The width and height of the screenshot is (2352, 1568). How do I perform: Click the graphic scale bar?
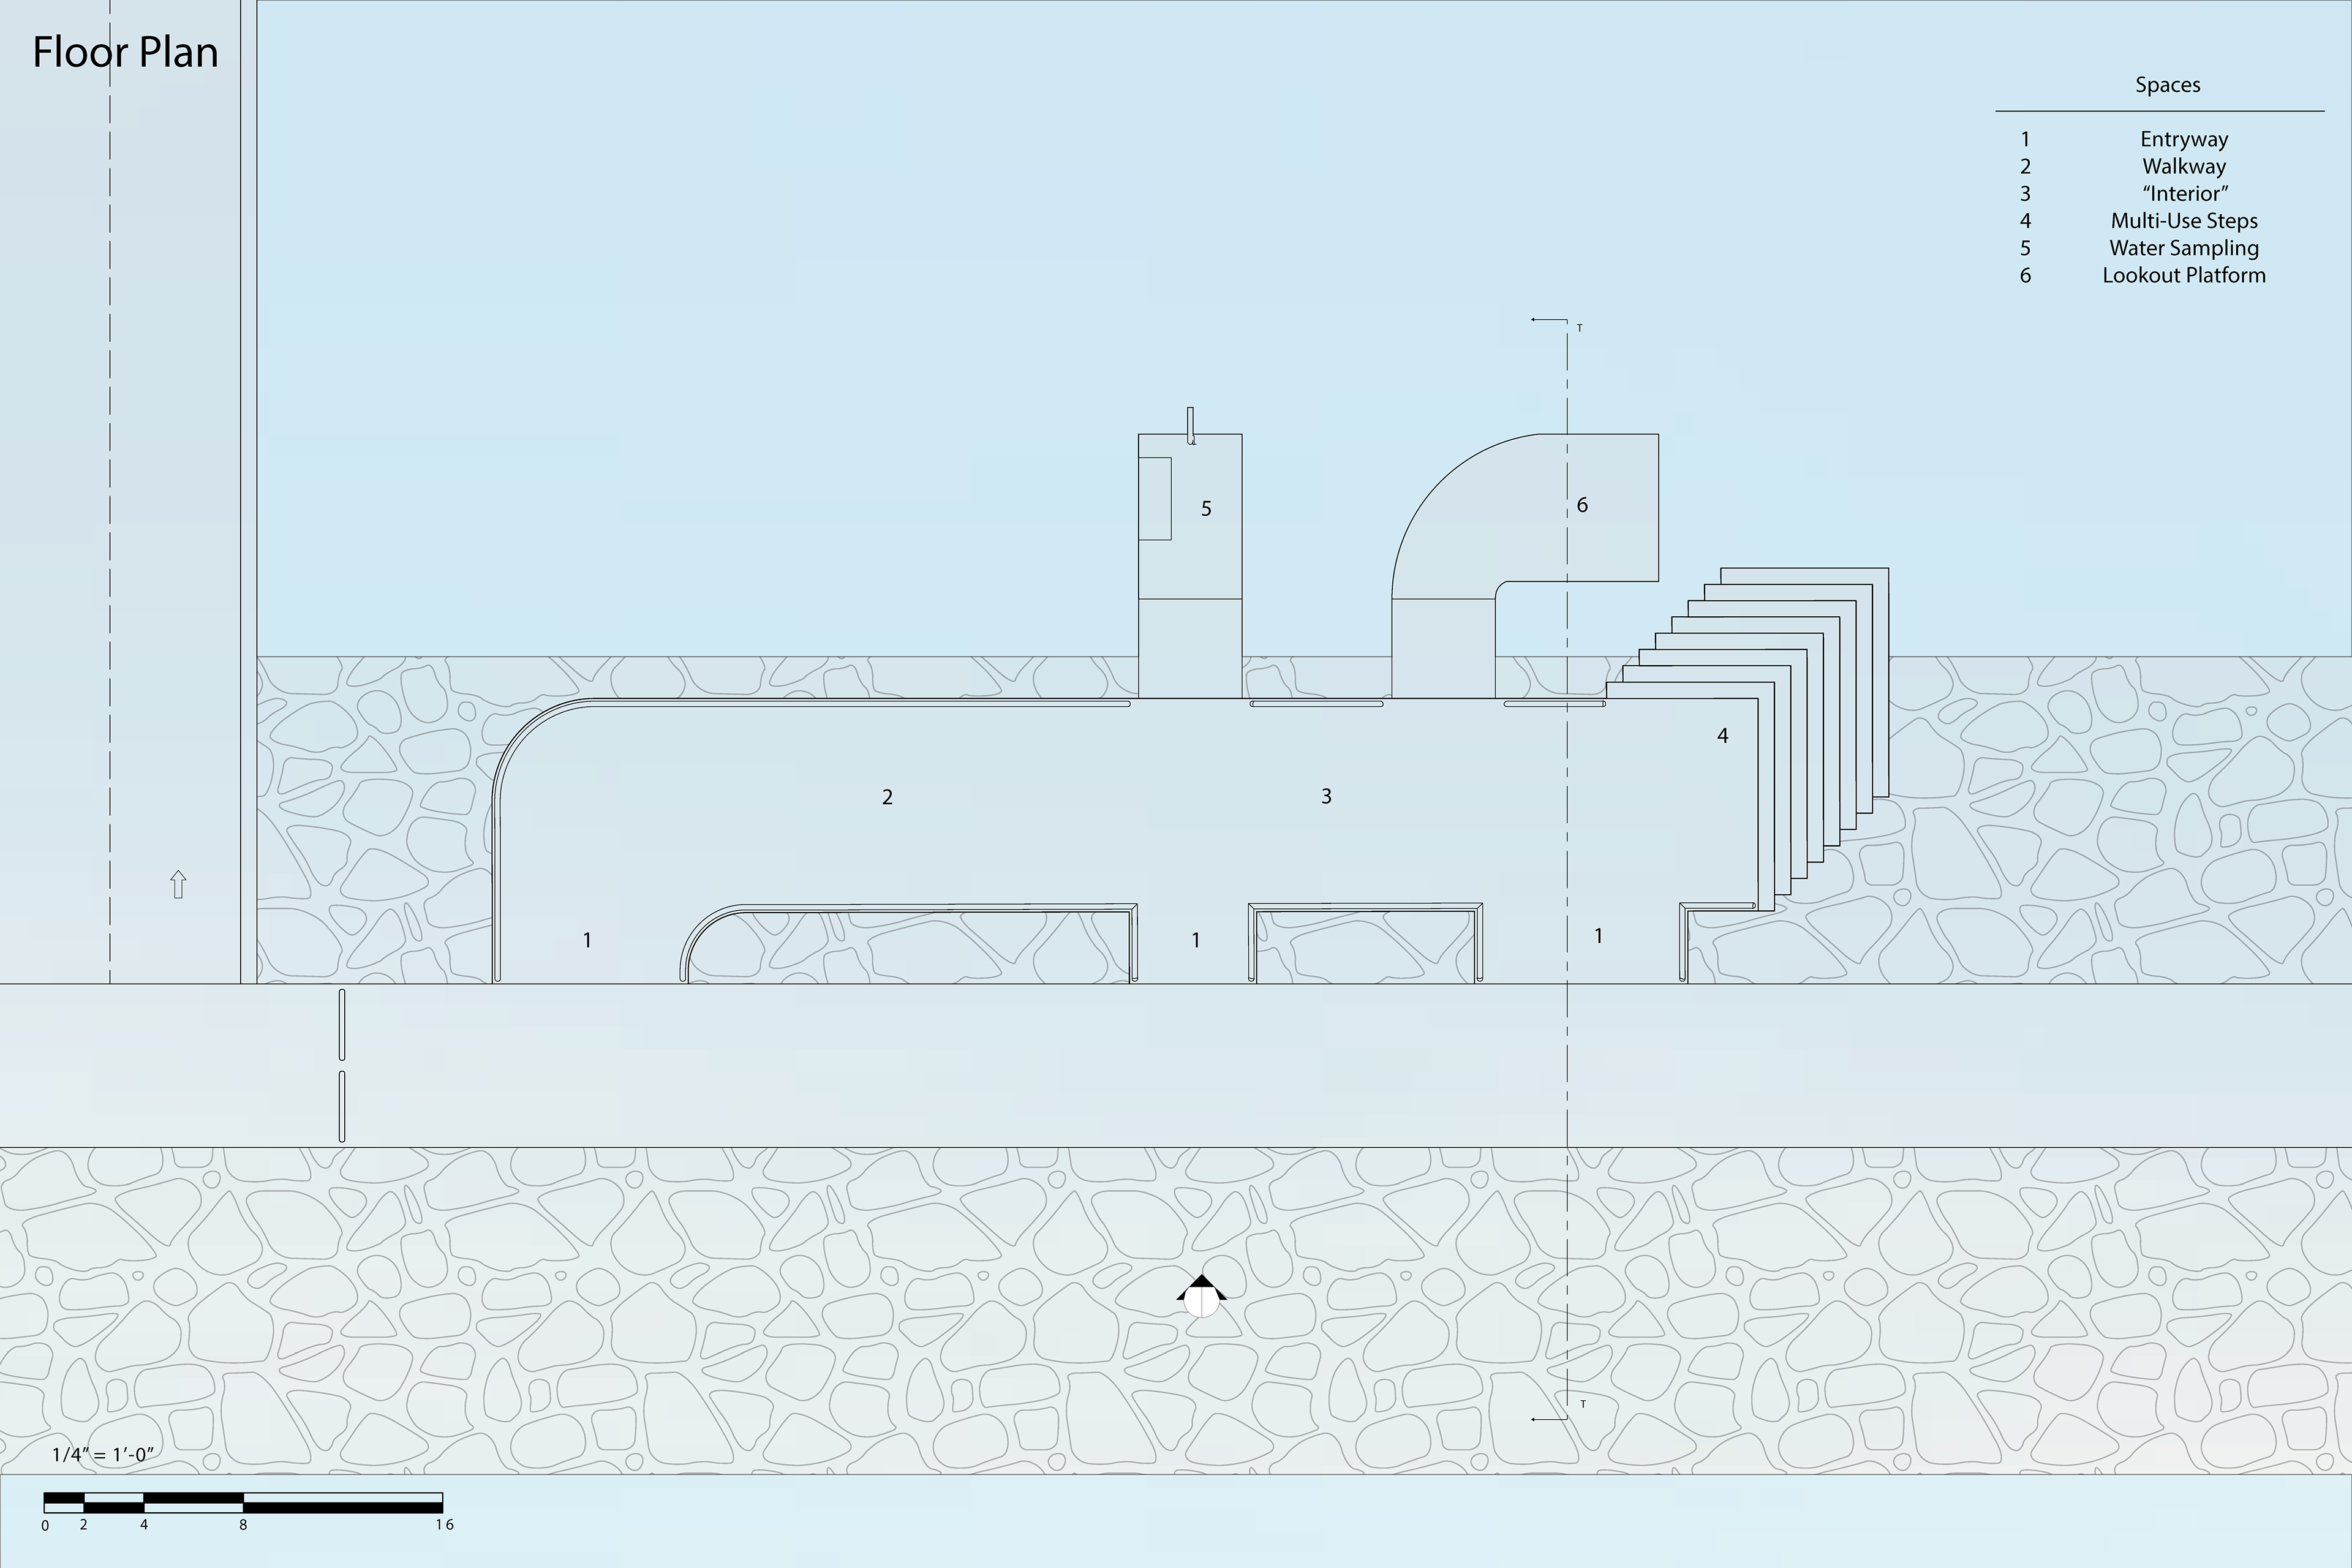243,1502
